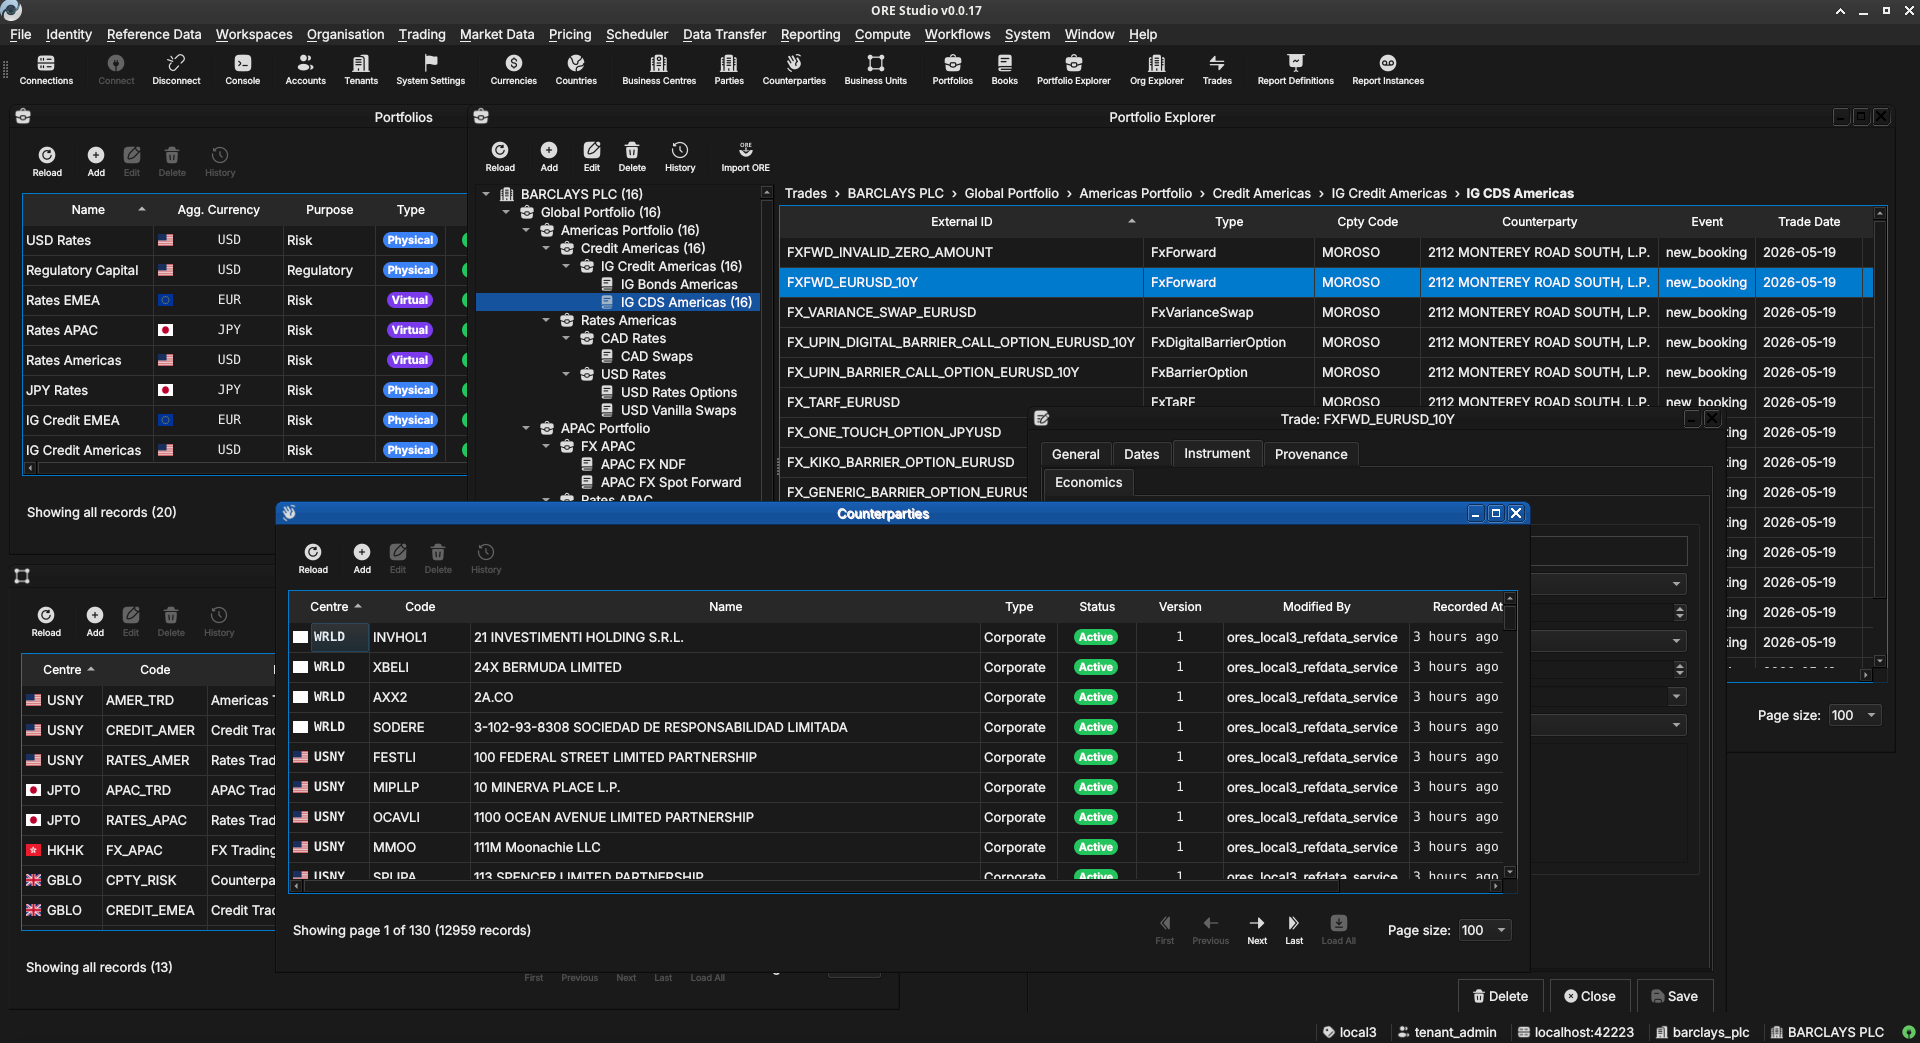Sort trades by External ID column
This screenshot has height=1043, width=1920.
(961, 222)
